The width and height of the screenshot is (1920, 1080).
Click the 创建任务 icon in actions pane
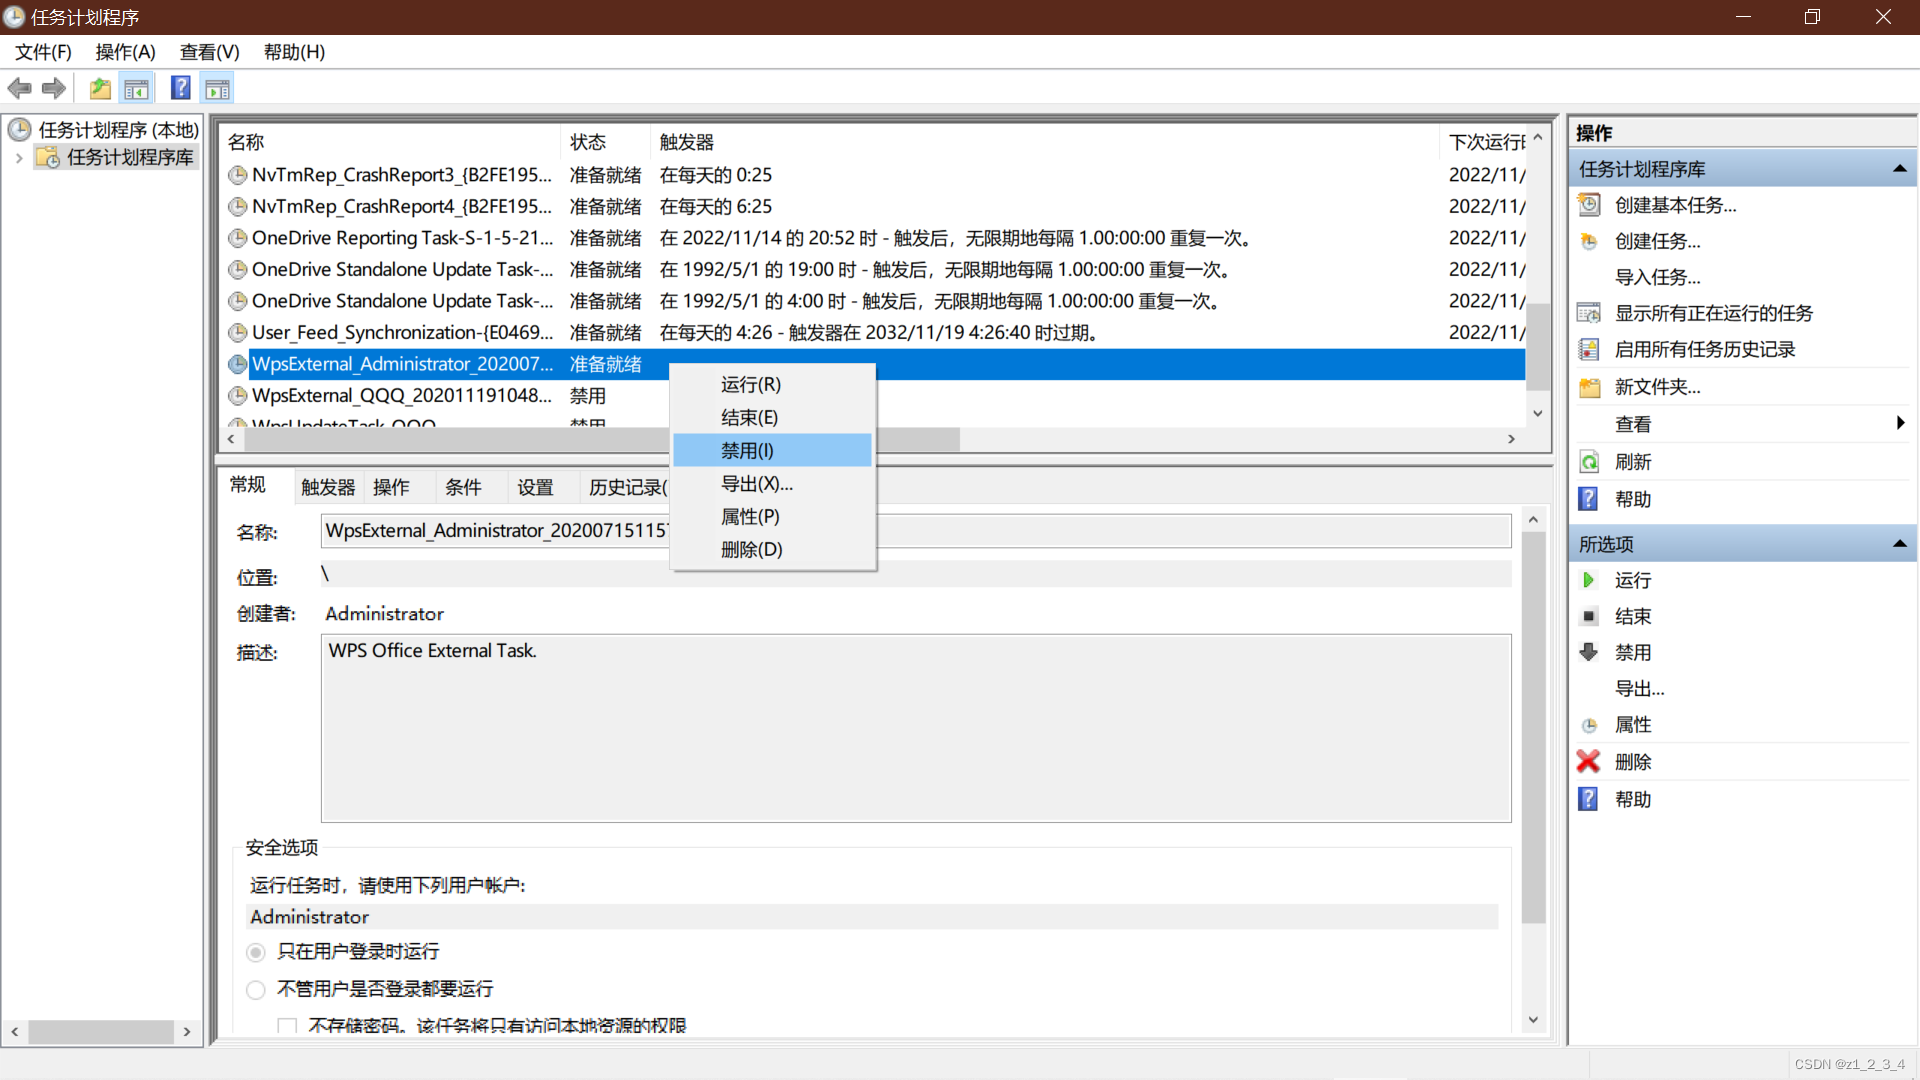pyautogui.click(x=1589, y=241)
